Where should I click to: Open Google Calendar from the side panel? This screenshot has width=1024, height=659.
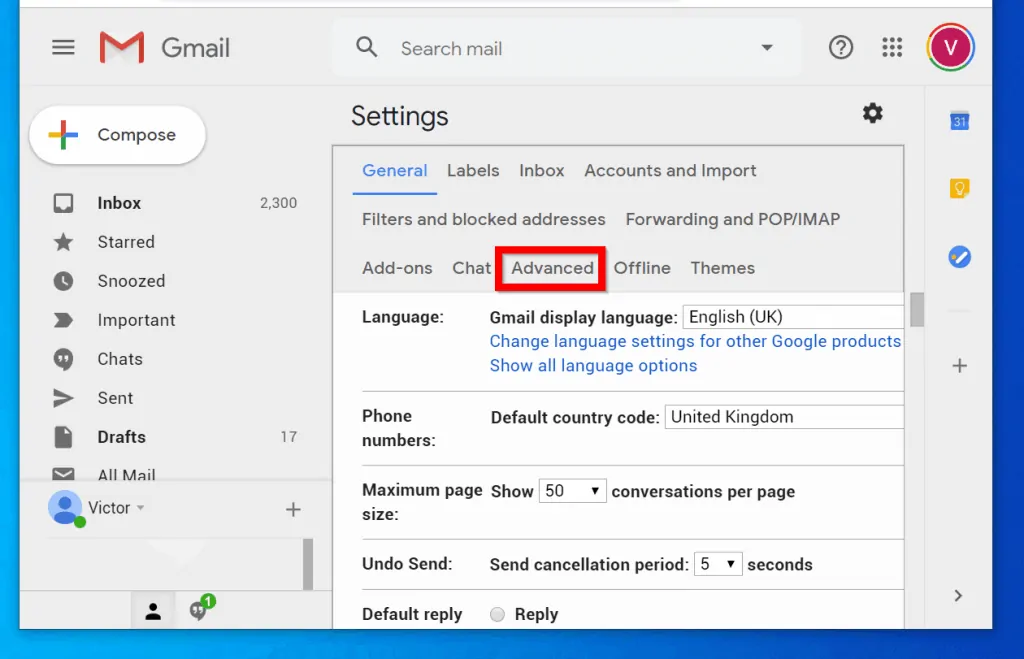click(959, 120)
